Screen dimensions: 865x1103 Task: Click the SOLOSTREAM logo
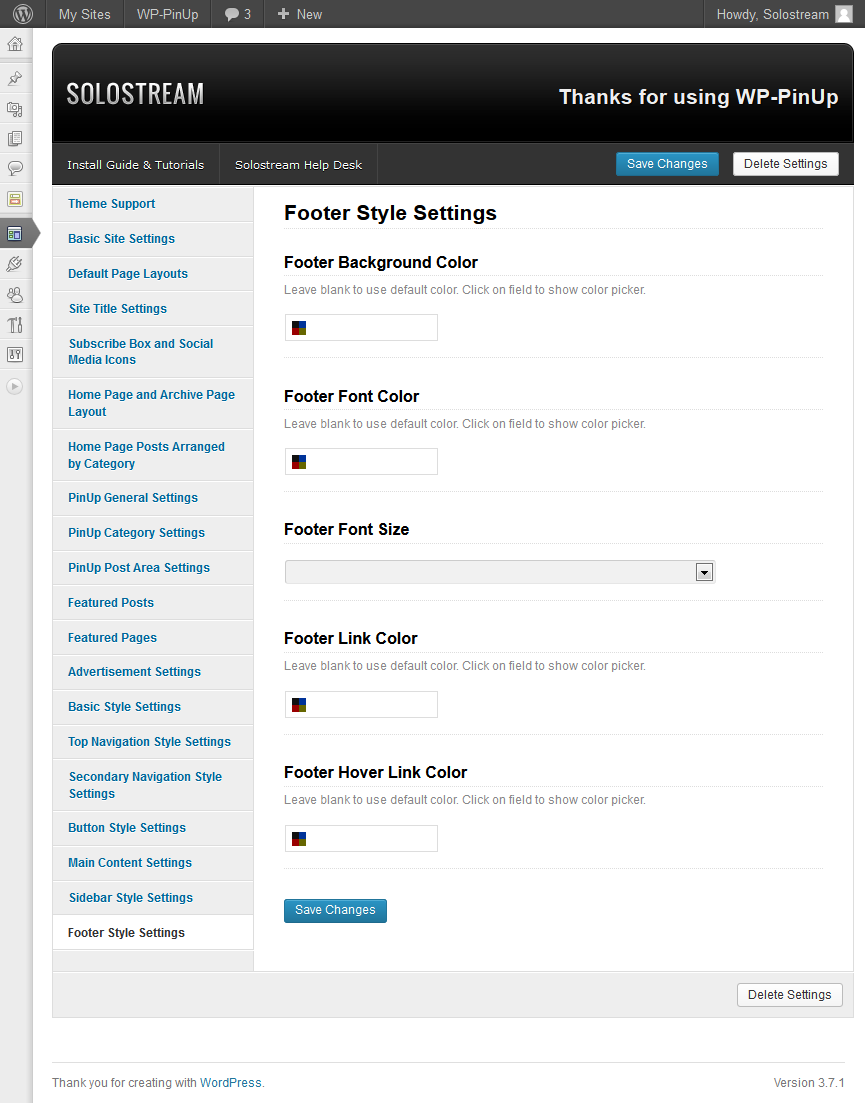tap(135, 94)
